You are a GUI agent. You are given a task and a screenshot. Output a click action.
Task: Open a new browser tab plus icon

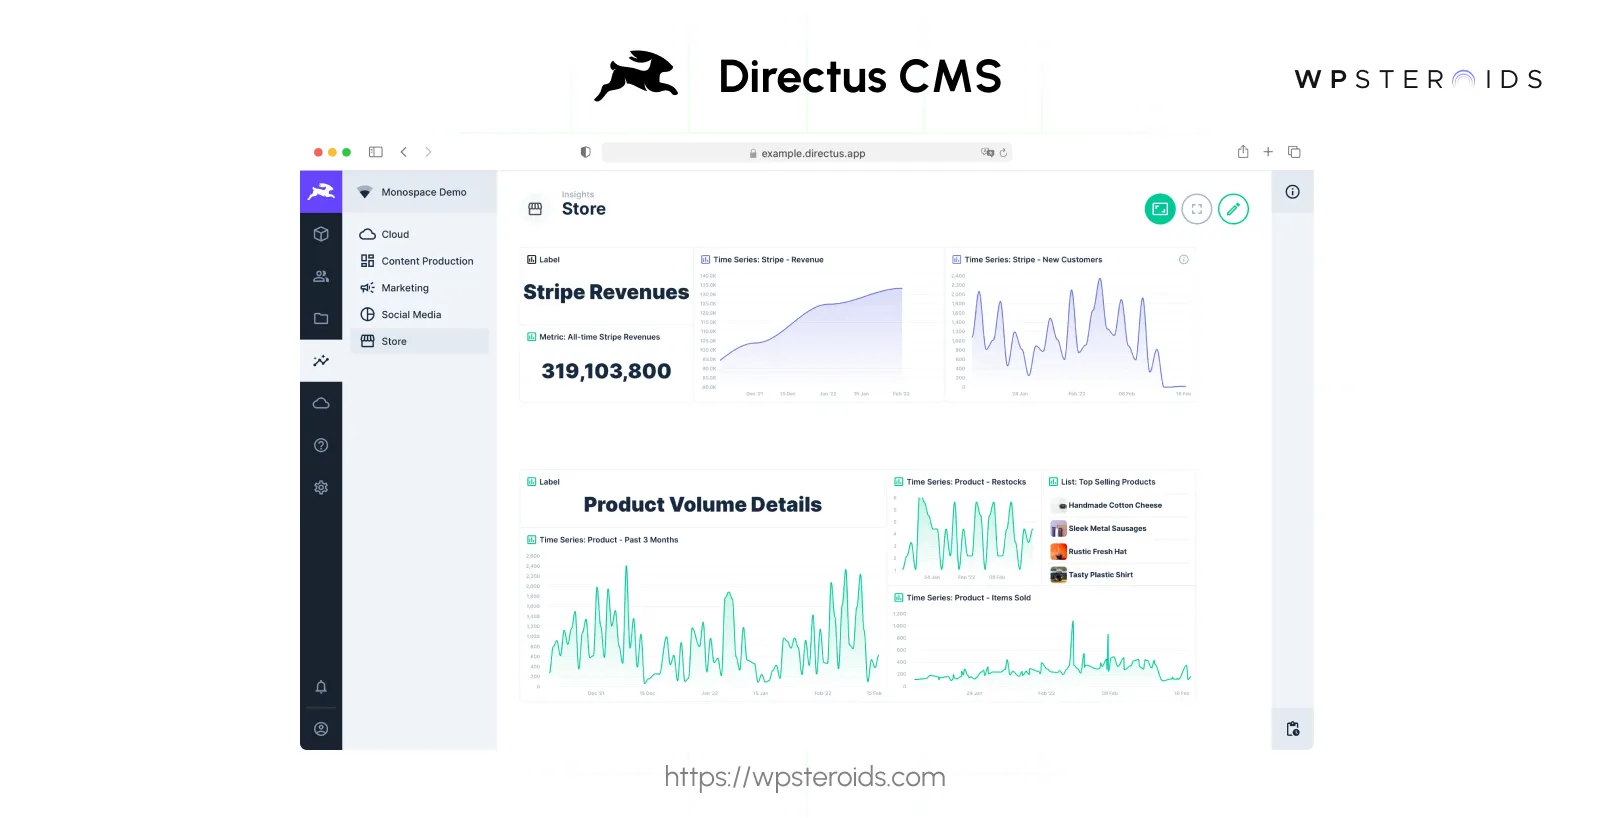pyautogui.click(x=1268, y=152)
